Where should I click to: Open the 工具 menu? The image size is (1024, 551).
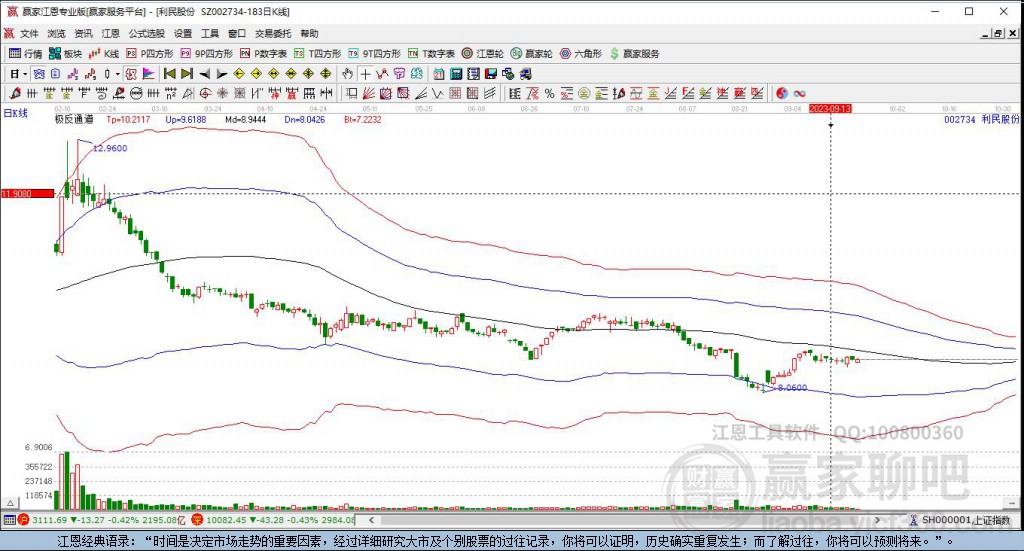210,33
